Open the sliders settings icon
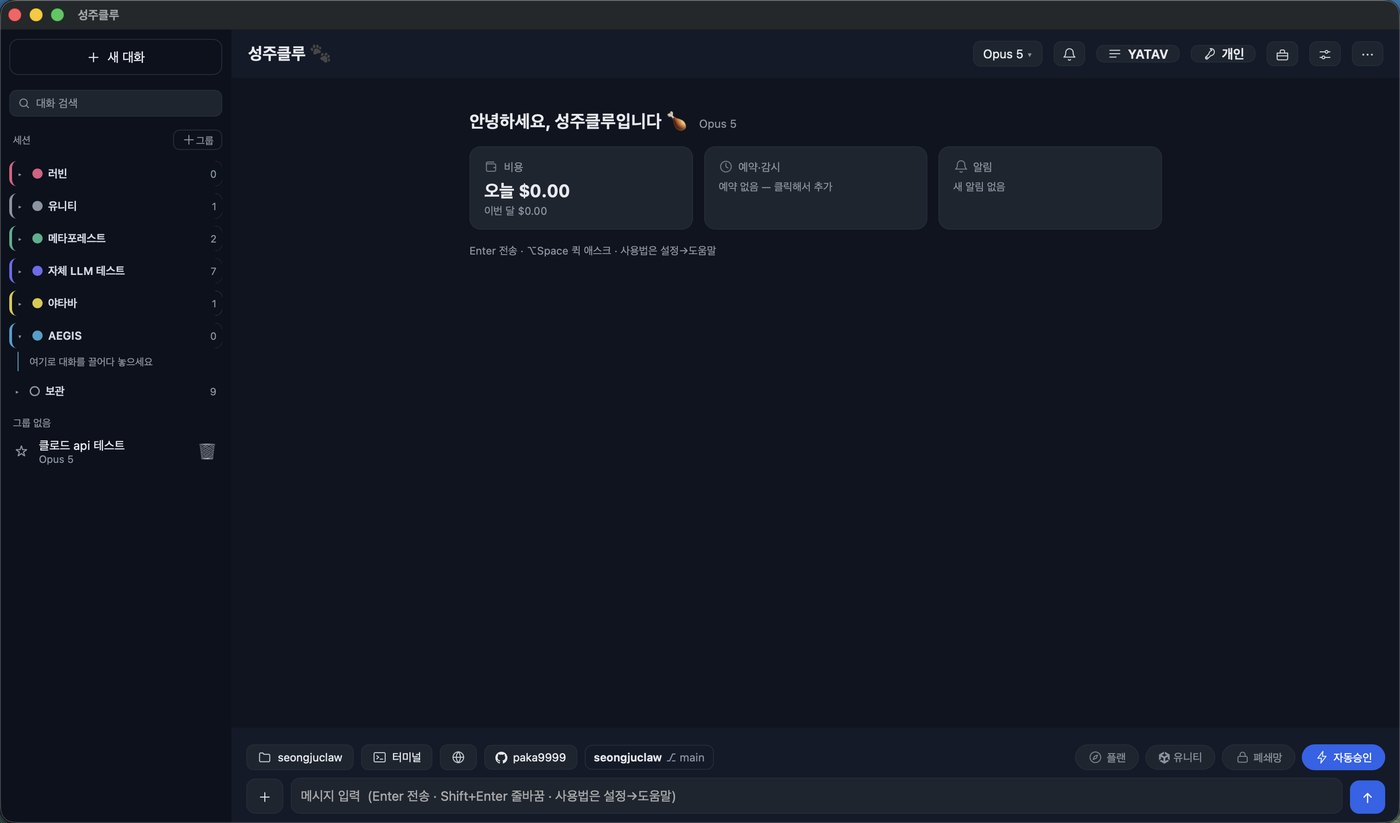1400x823 pixels. tap(1325, 54)
